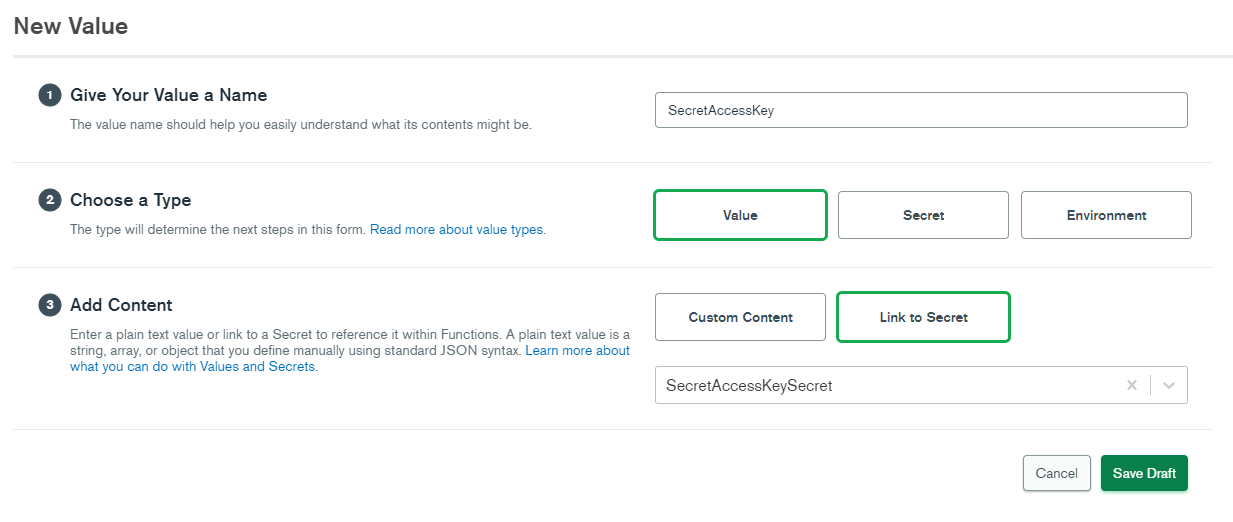Click the 'Choose a Type' heading

point(130,200)
